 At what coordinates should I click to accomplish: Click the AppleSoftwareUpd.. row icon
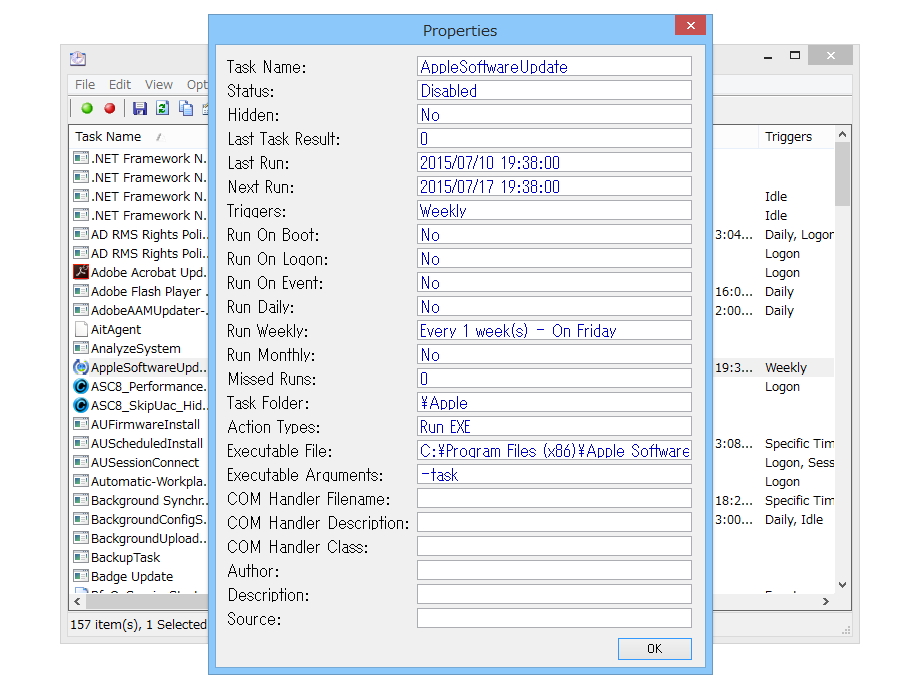pos(80,367)
